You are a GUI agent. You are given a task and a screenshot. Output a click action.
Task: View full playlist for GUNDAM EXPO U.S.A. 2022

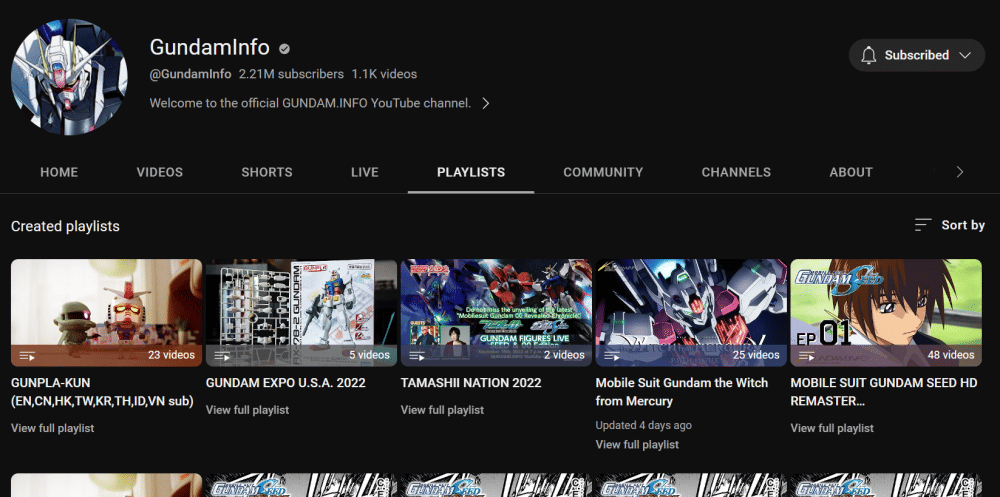coord(247,410)
